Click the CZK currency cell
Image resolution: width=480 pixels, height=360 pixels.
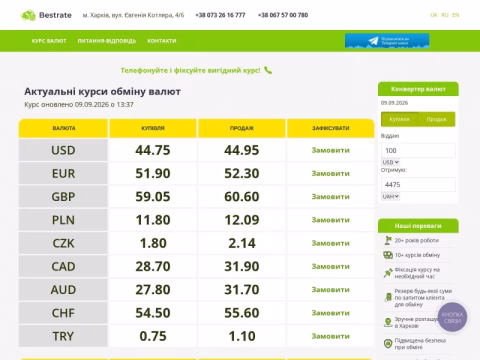(63, 243)
